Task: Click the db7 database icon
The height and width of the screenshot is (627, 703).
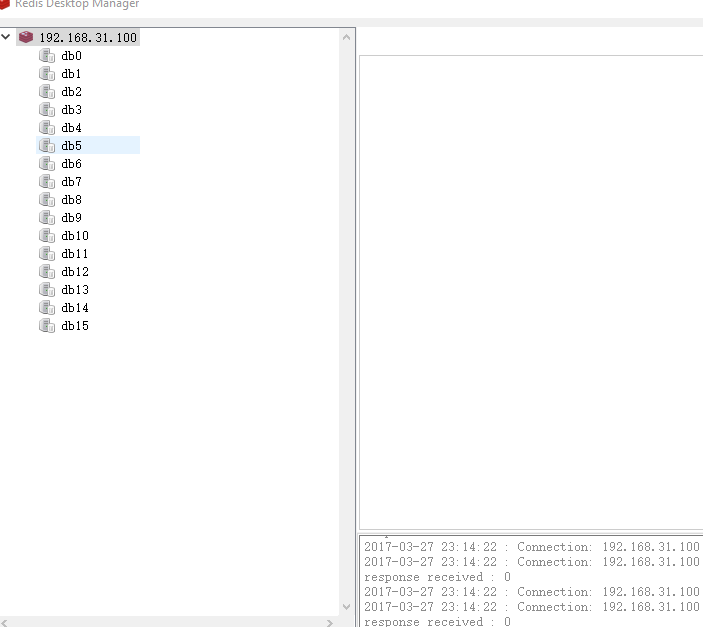Action: [x=47, y=182]
